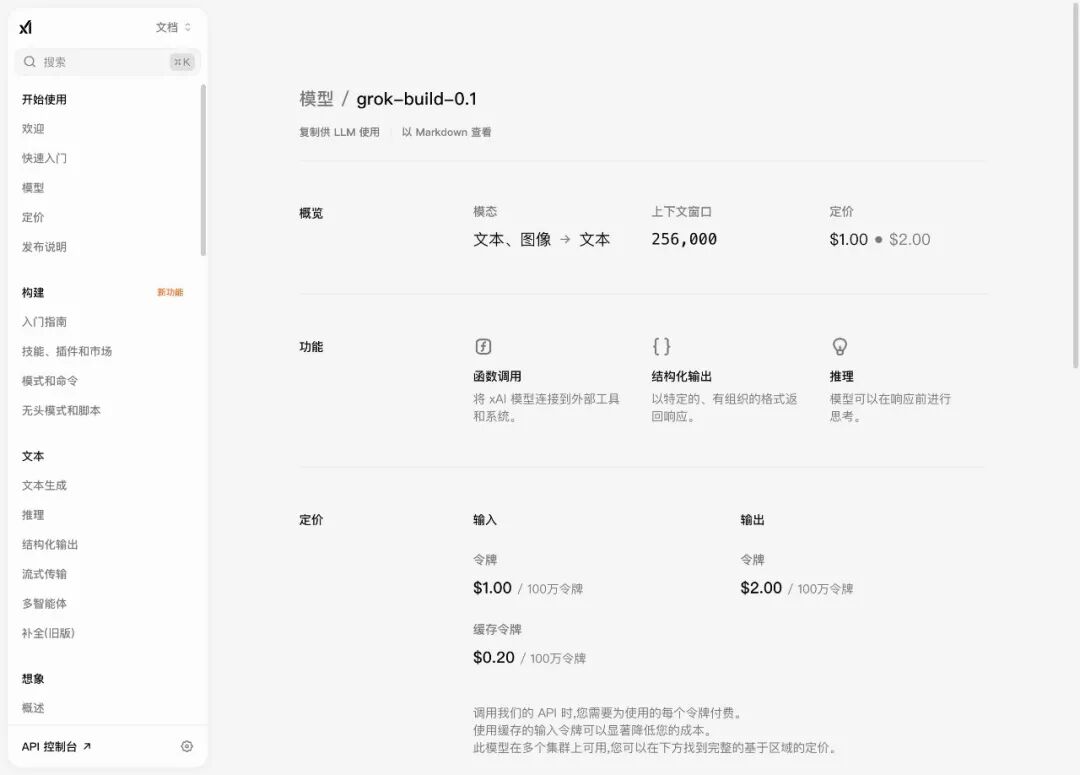The image size is (1080, 775).
Task: Click the xAI logo in the sidebar header
Action: pos(25,27)
